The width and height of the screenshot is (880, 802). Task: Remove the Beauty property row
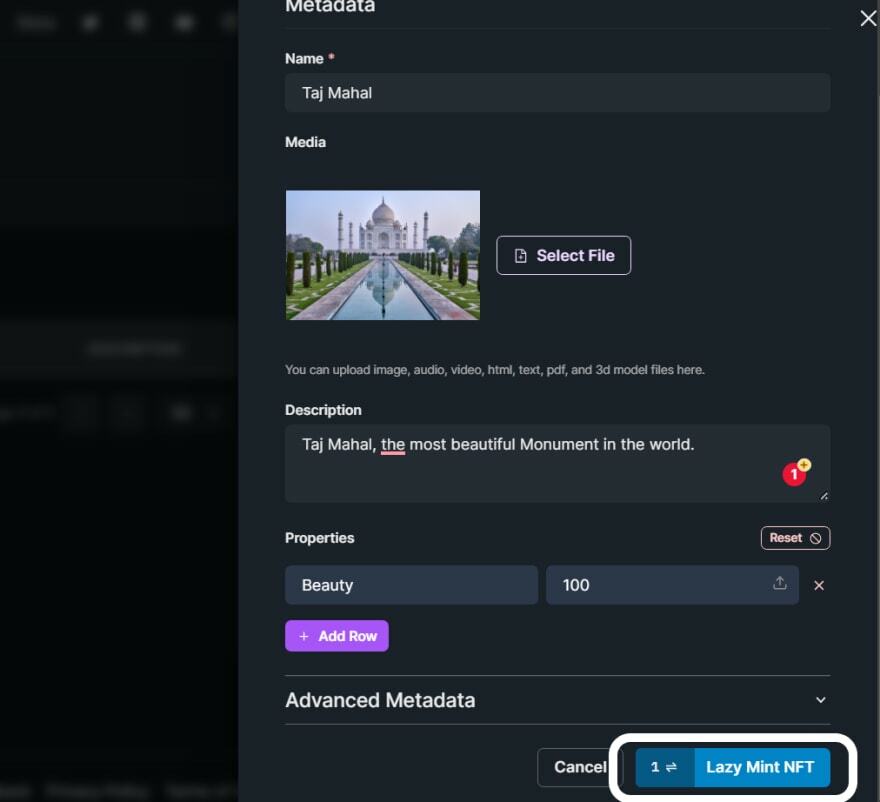tap(819, 585)
